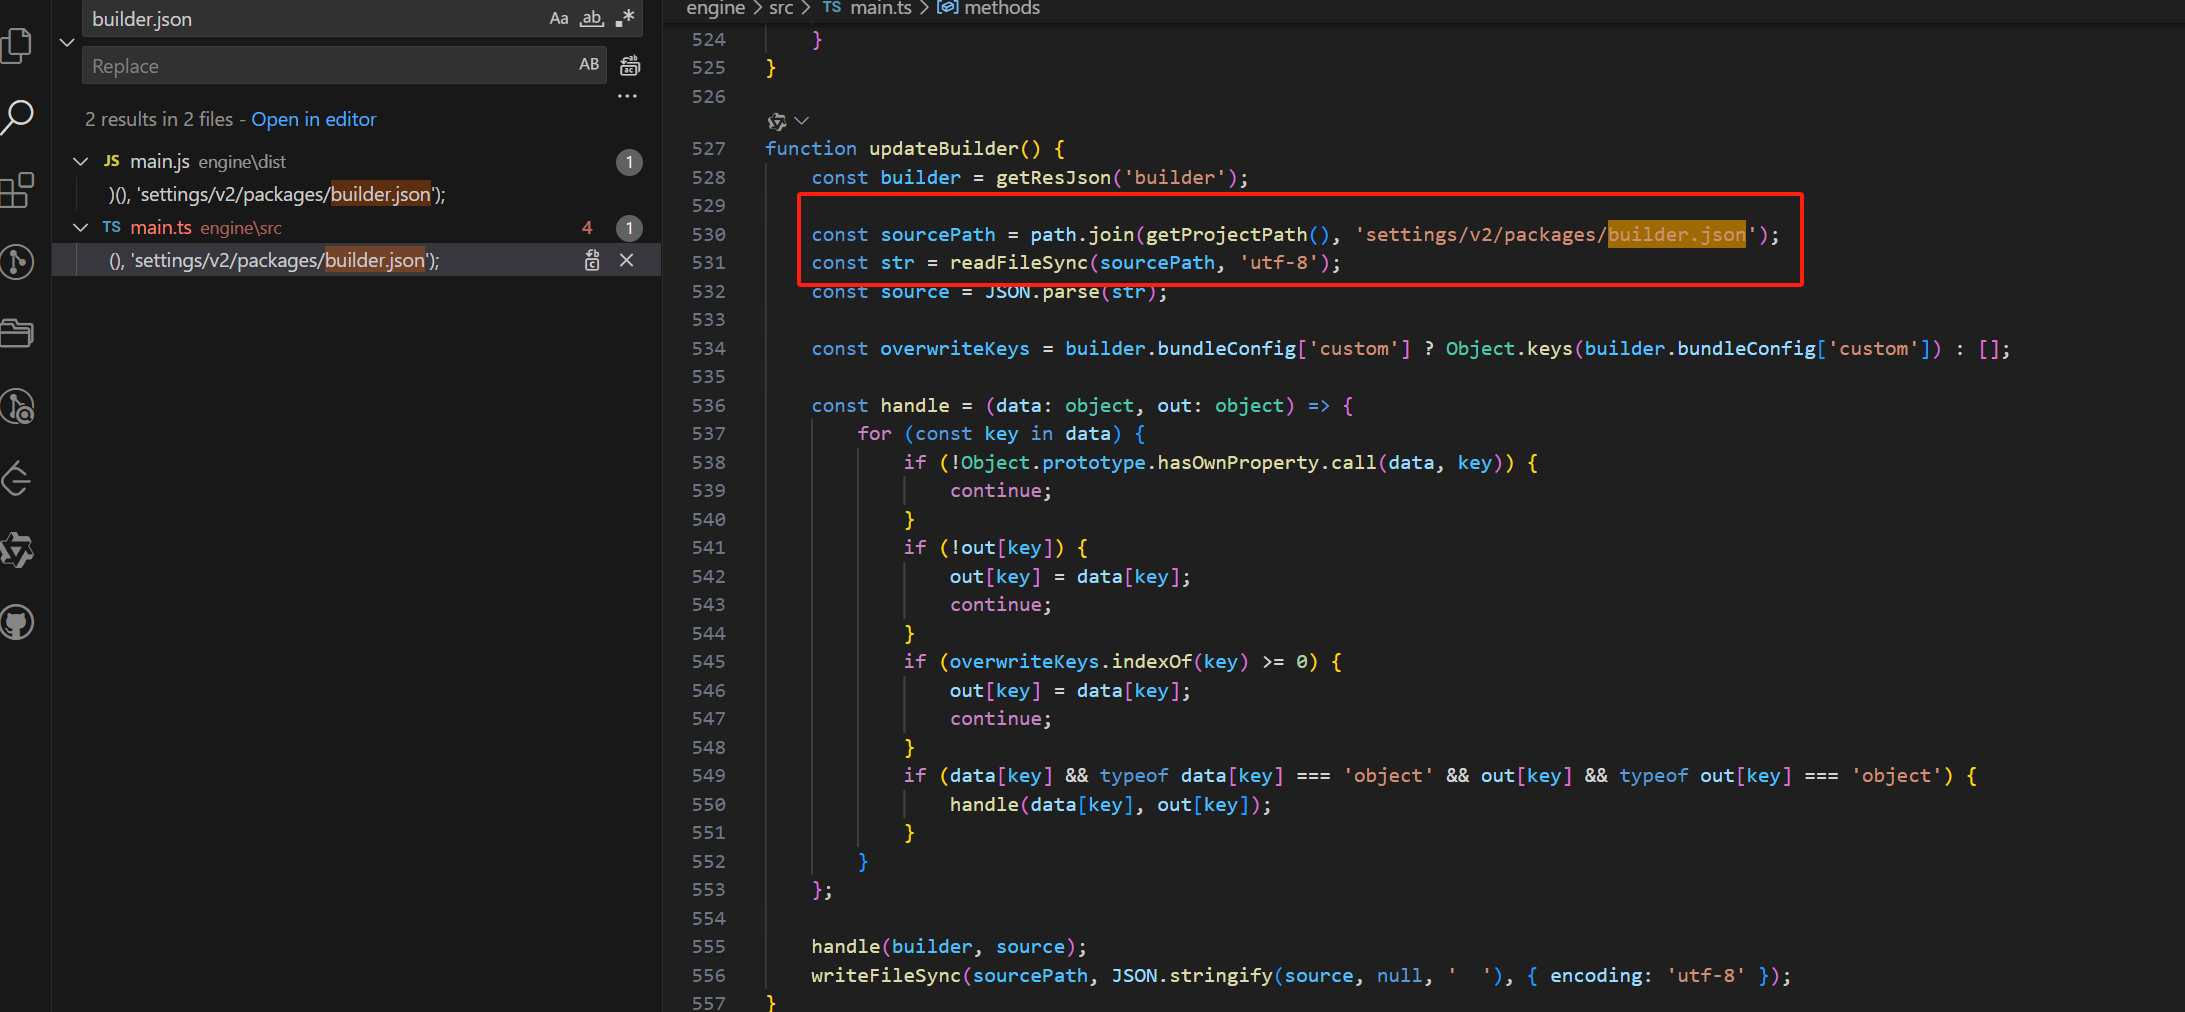Viewport: 2185px width, 1012px height.
Task: Open the code lens icon above updateBuilder
Action: click(776, 121)
